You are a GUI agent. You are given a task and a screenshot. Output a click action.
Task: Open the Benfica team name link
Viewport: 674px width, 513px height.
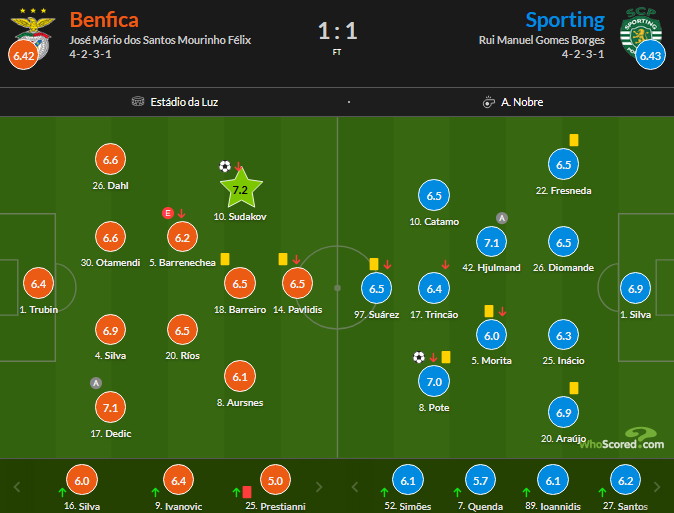[104, 19]
